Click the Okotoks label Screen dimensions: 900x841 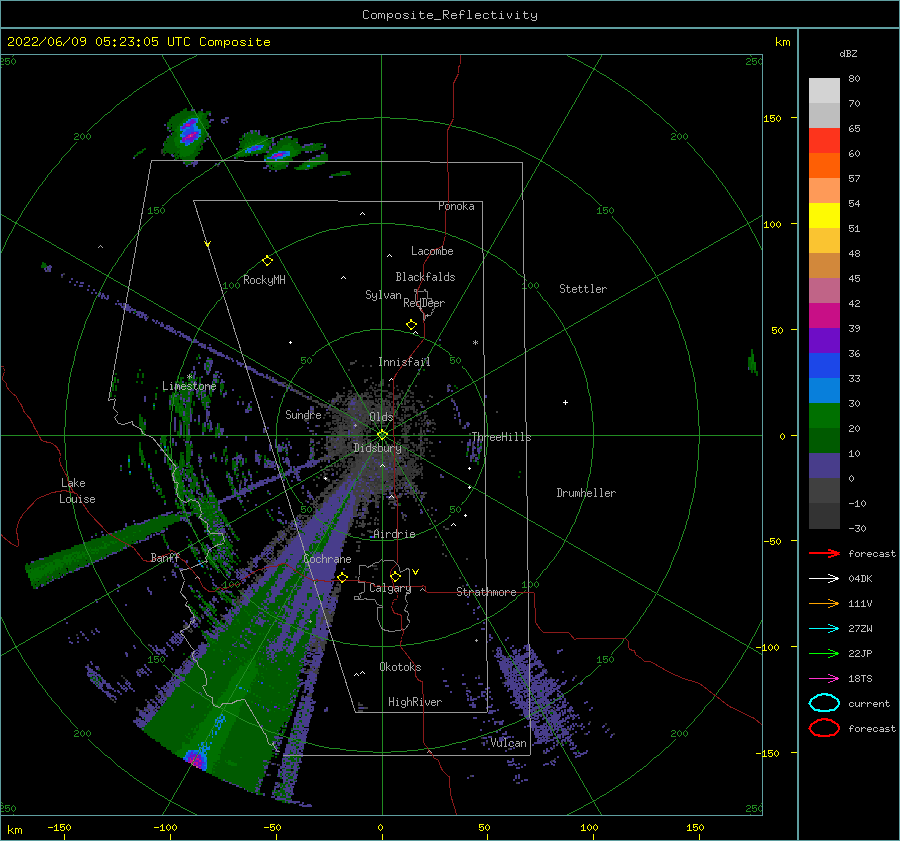coord(400,666)
